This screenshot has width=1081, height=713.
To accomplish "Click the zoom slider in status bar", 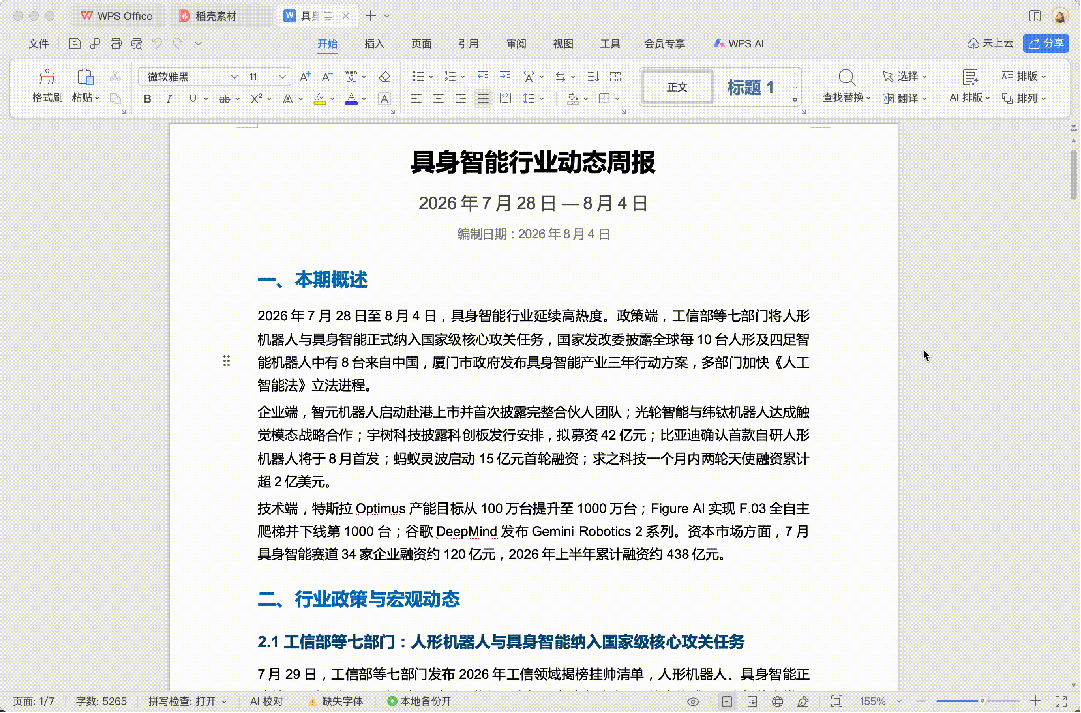I will pos(982,701).
